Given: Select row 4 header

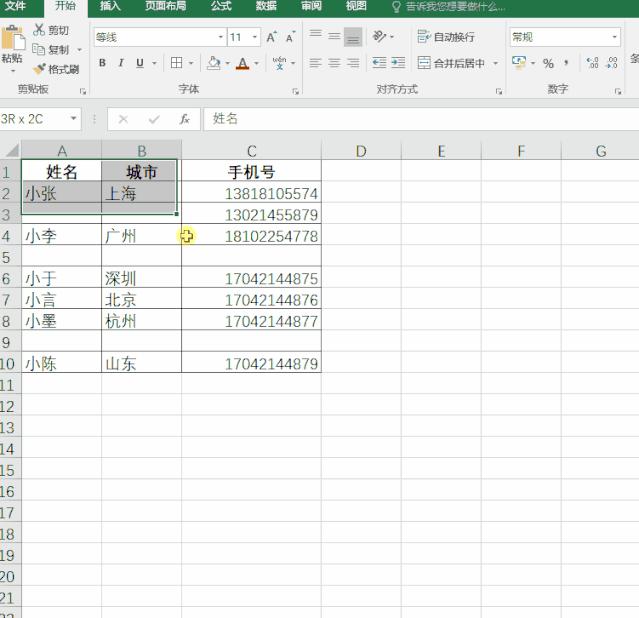Looking at the screenshot, I should [10, 236].
